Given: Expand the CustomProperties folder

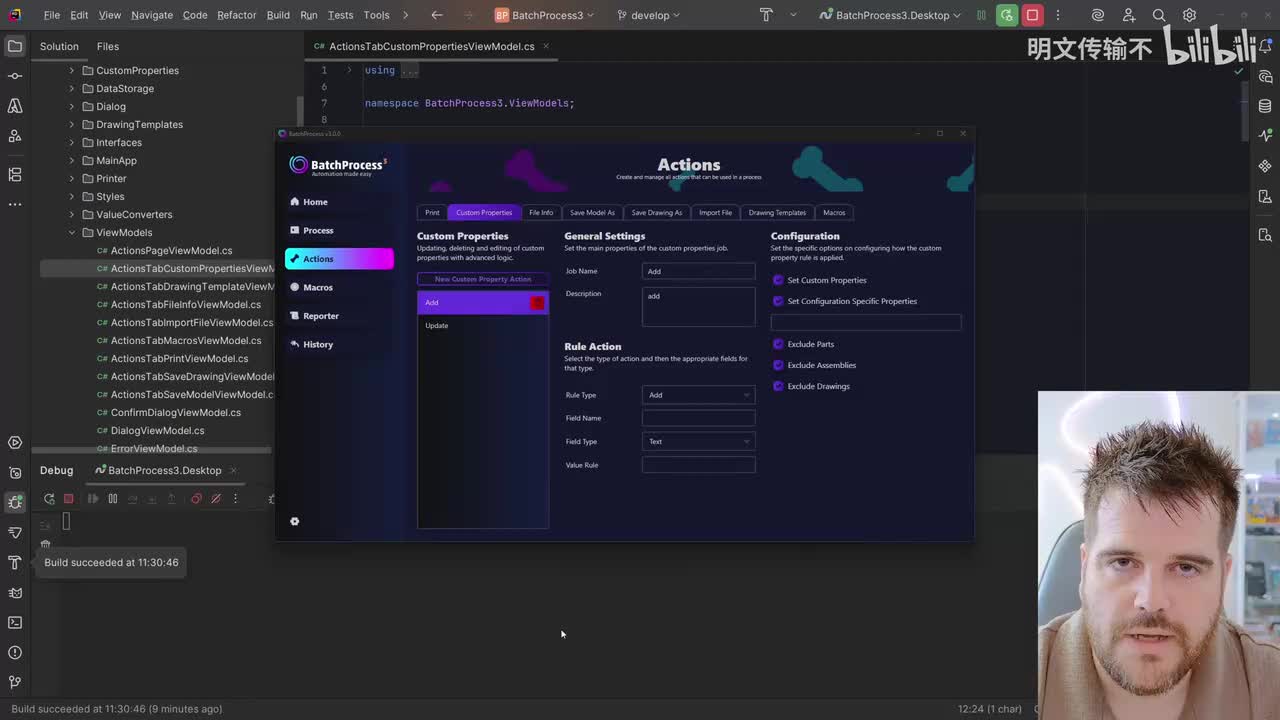Looking at the screenshot, I should point(72,71).
